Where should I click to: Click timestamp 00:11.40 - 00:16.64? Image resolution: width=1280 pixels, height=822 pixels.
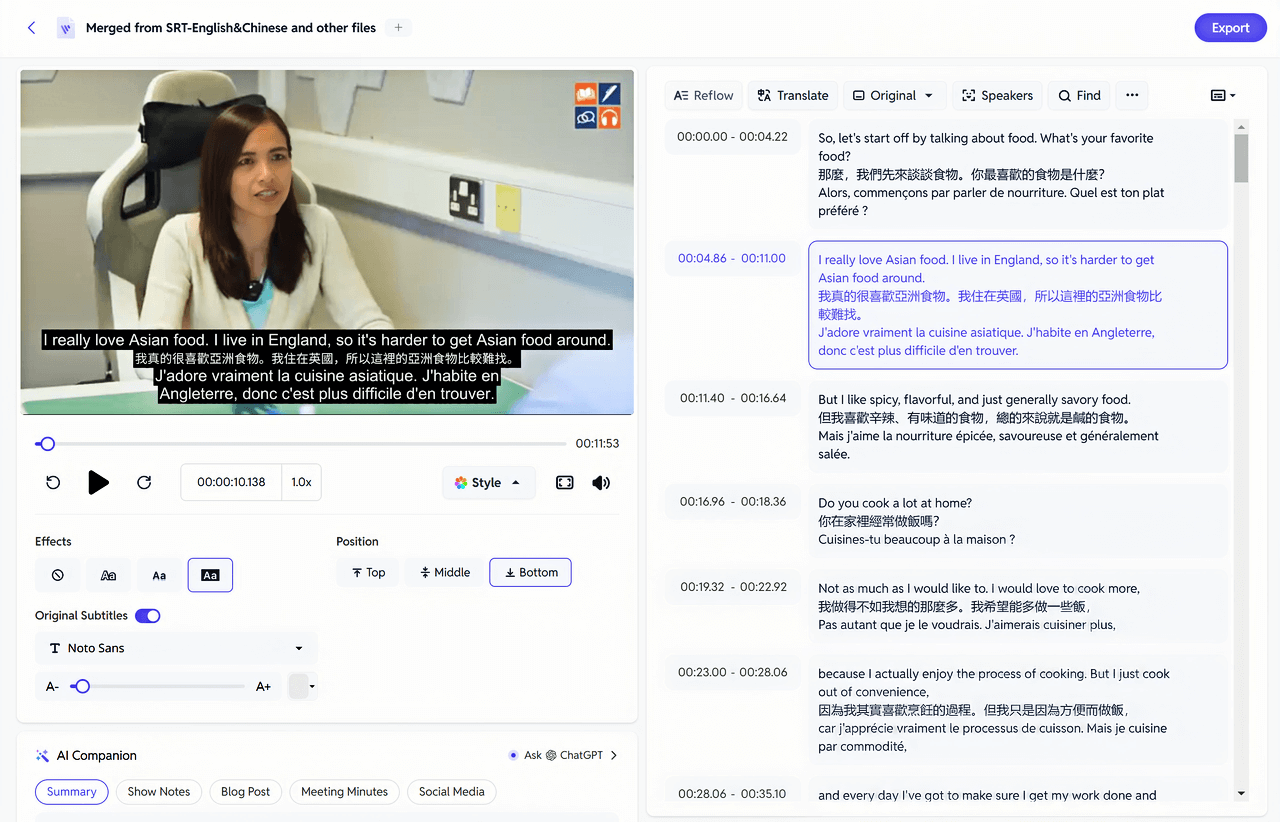pos(732,398)
